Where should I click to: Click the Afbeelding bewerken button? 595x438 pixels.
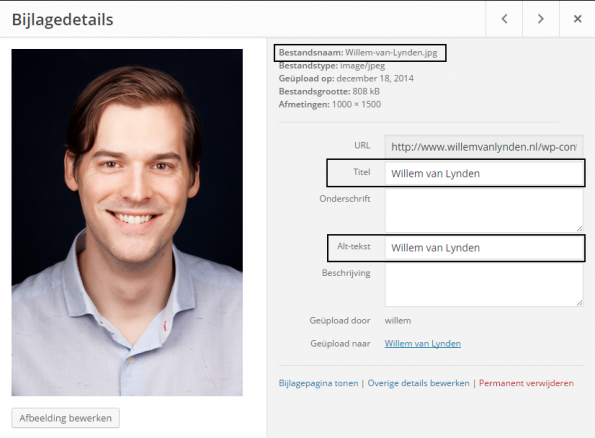click(x=65, y=418)
